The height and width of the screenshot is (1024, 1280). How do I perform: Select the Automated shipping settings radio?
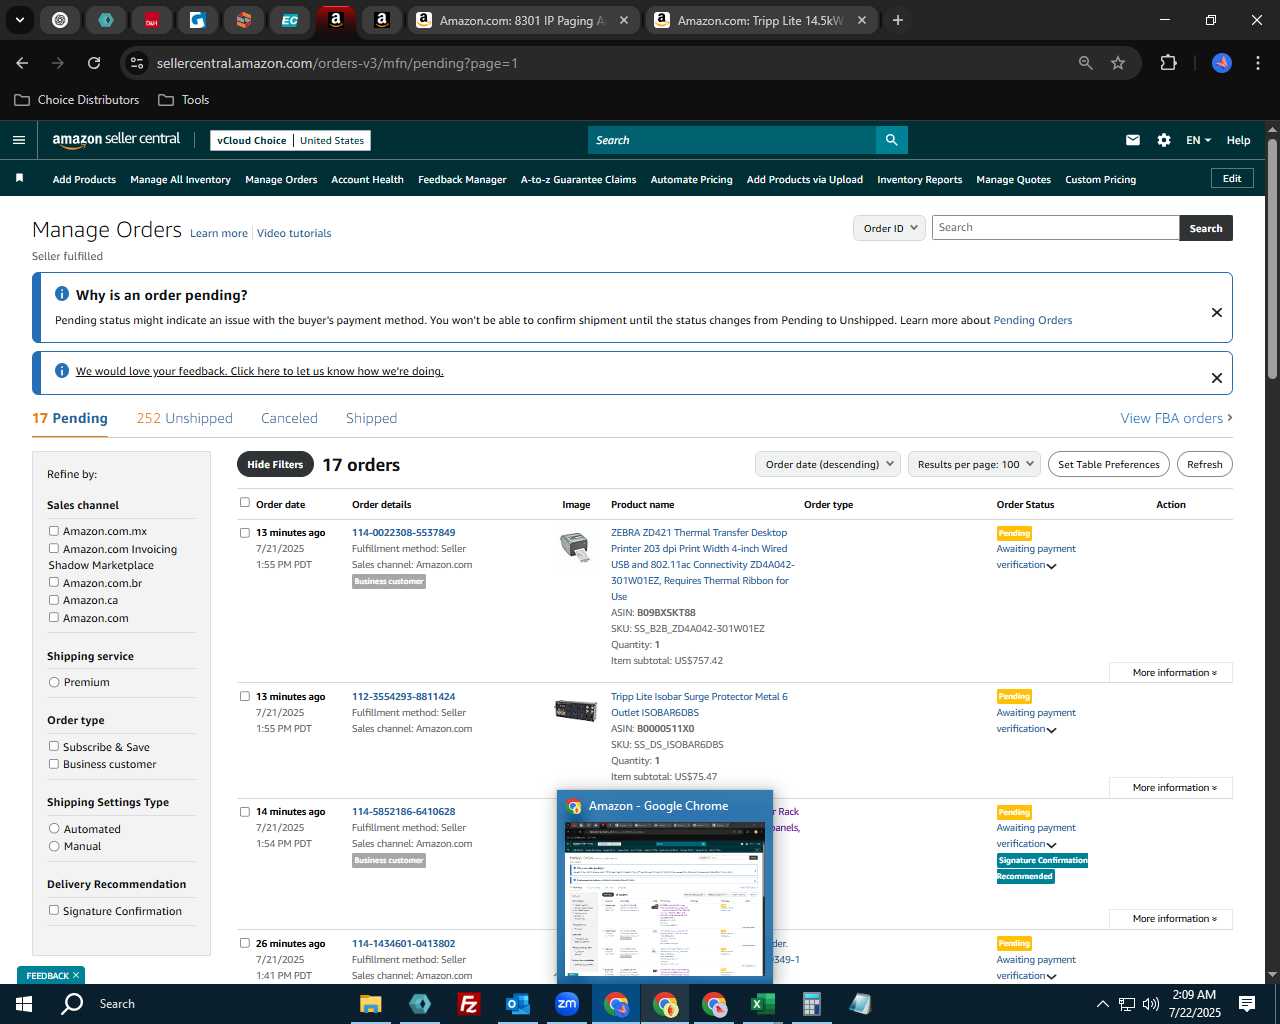pos(54,829)
